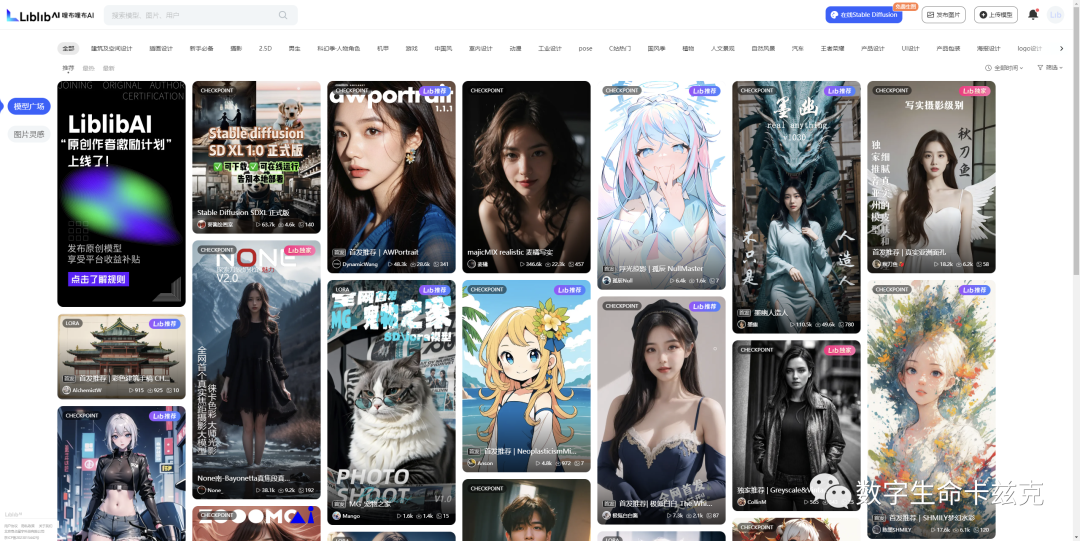Select the 建筑及空间设计 category tab

click(112, 48)
